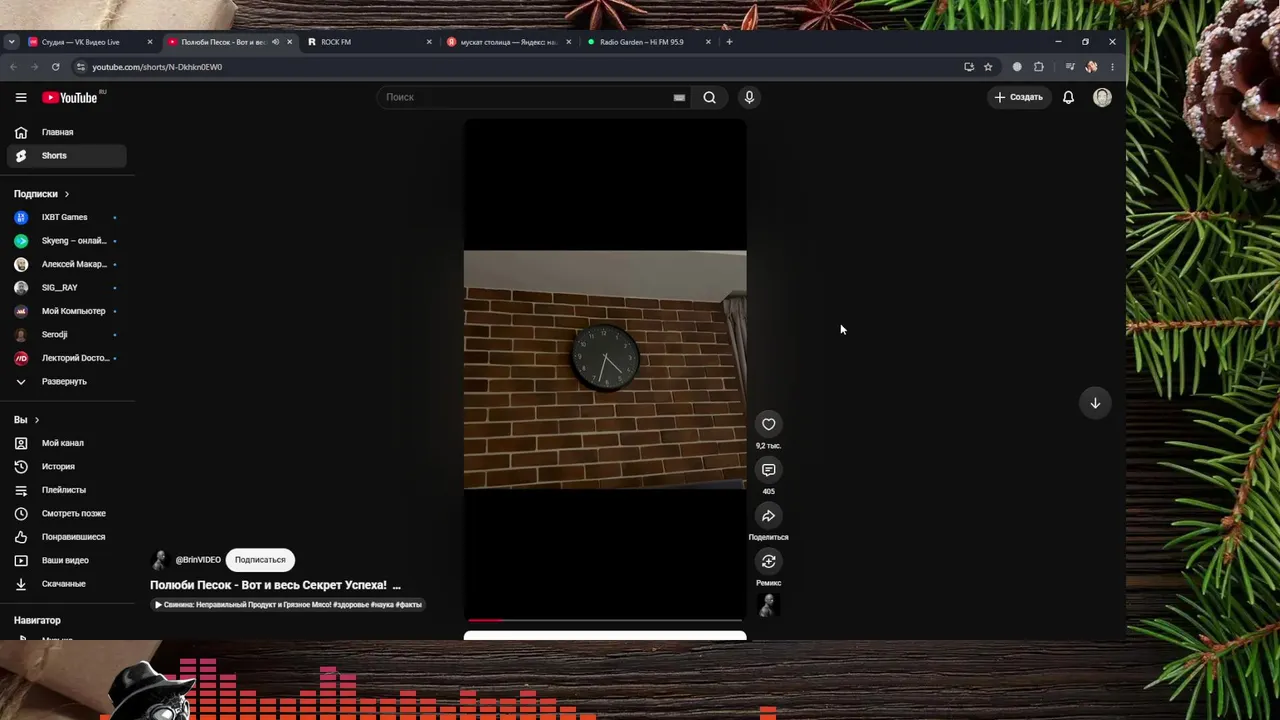Open the YouTube hamburger guide menu
The width and height of the screenshot is (1280, 720).
(21, 97)
